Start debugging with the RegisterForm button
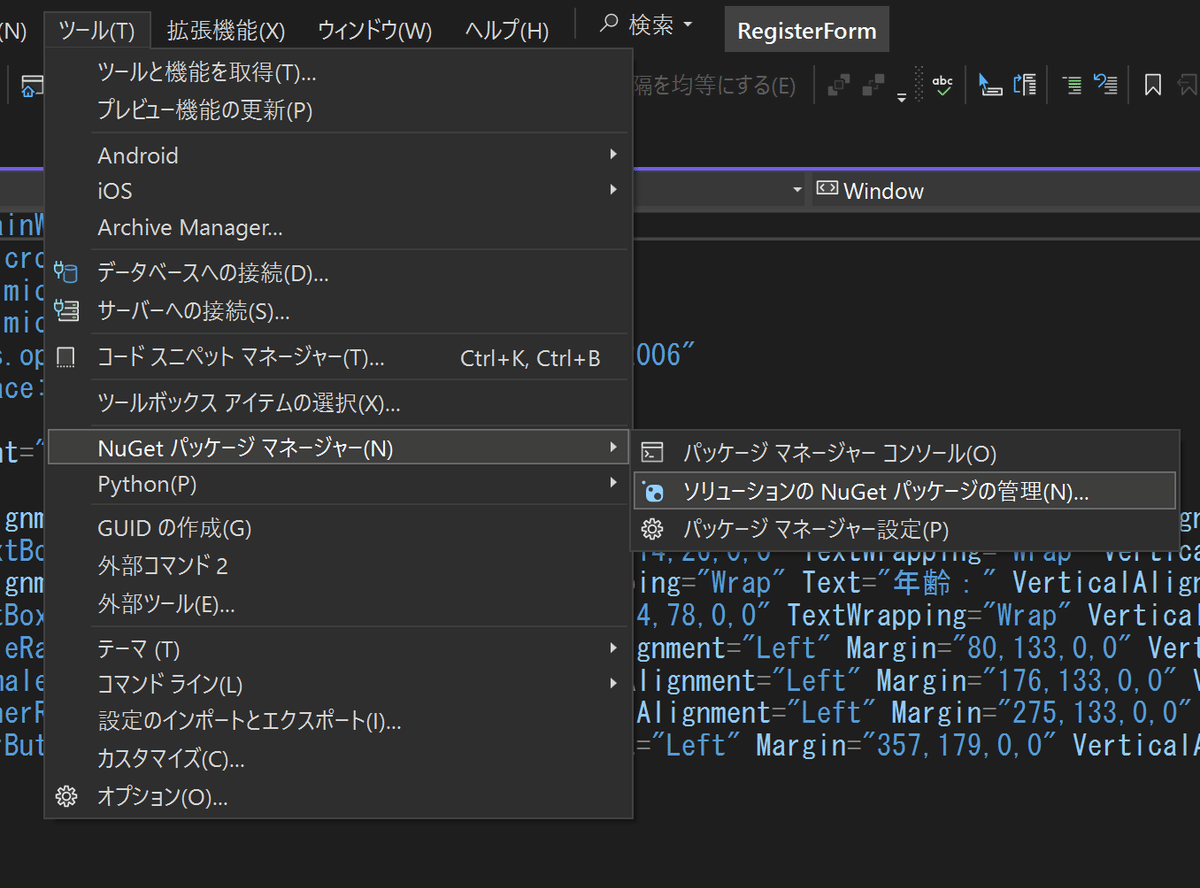 (806, 29)
